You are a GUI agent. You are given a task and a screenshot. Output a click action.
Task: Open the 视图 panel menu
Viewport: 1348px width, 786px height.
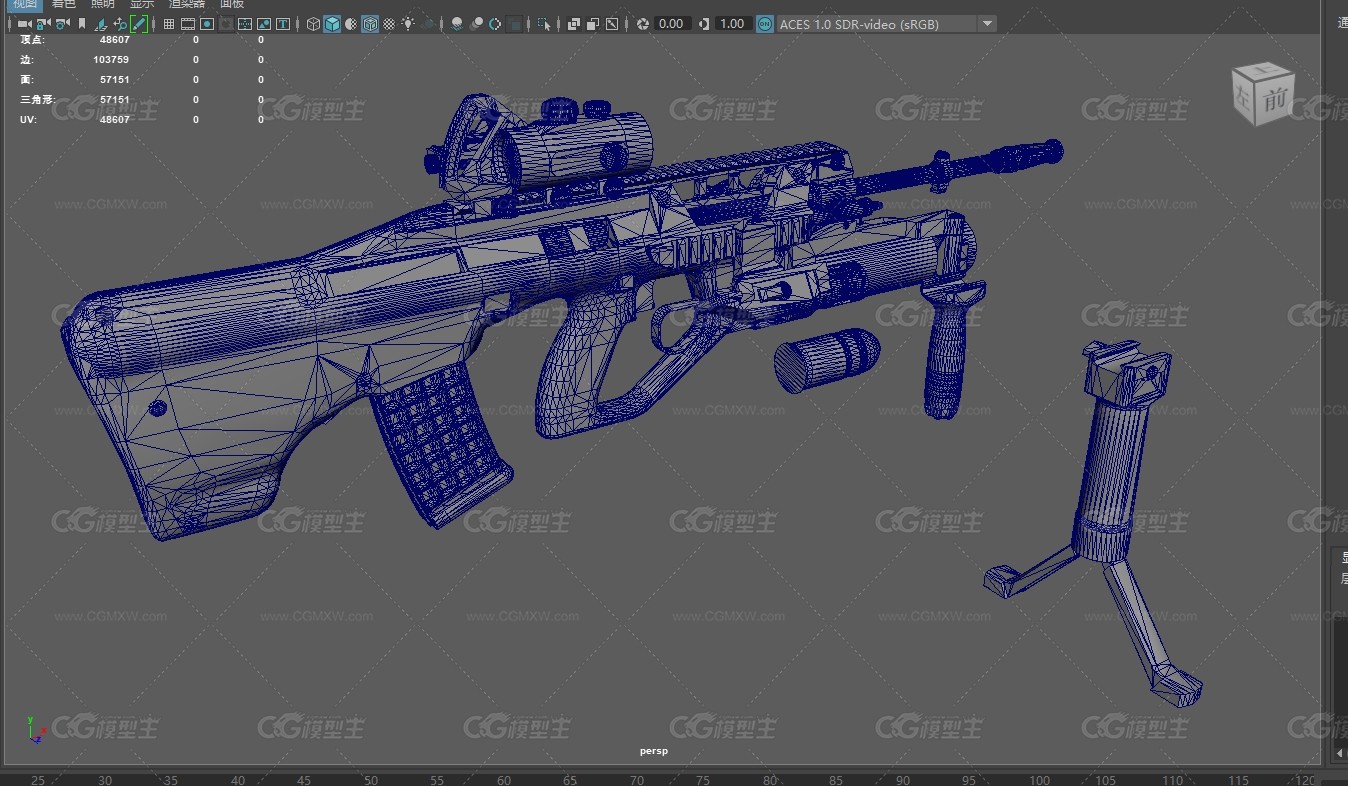pos(24,4)
